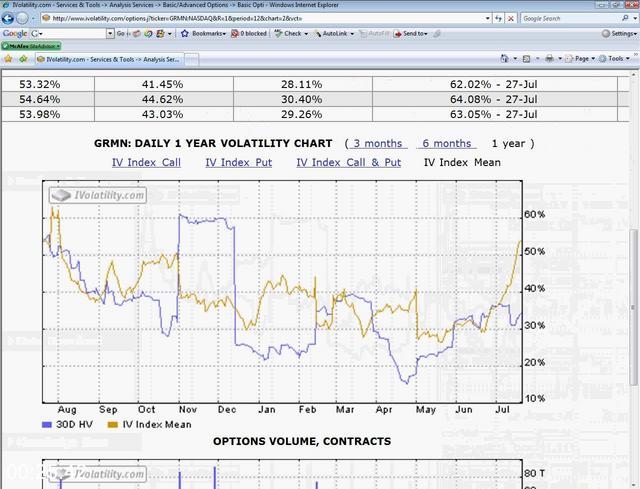Click the Google Search input box
The width and height of the screenshot is (640, 489).
point(571,18)
